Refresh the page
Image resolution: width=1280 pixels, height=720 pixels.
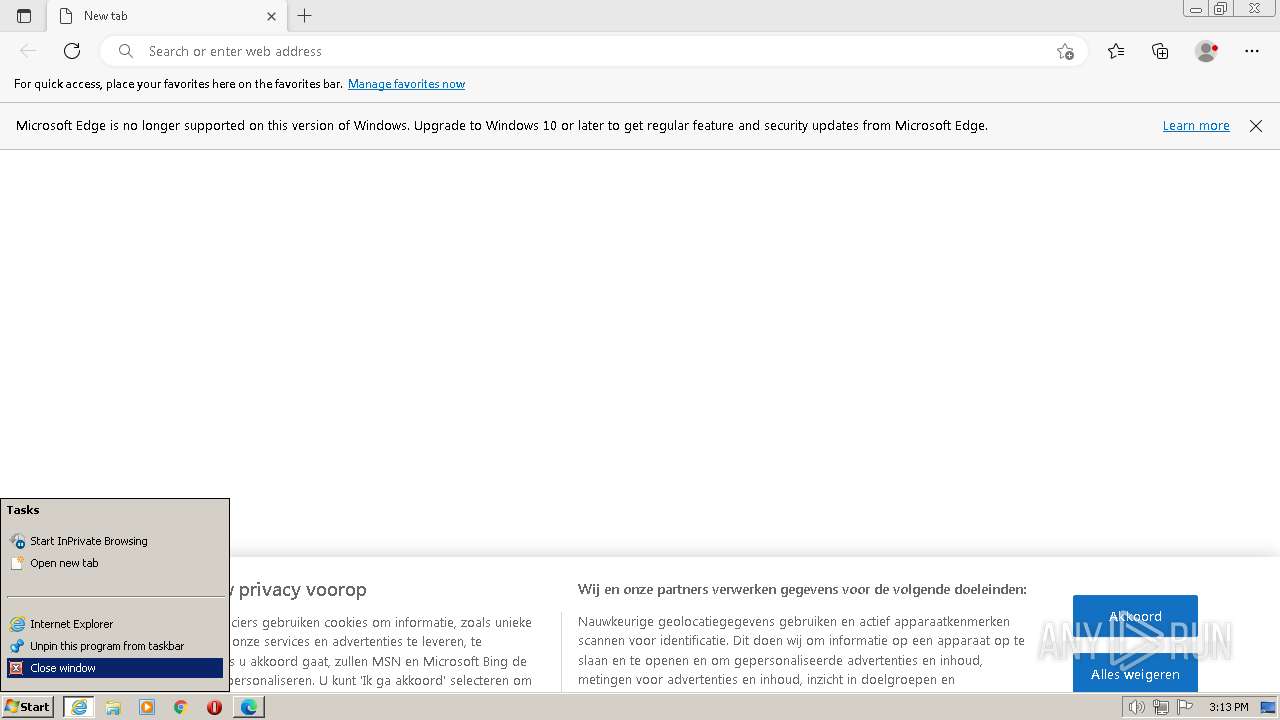coord(72,51)
